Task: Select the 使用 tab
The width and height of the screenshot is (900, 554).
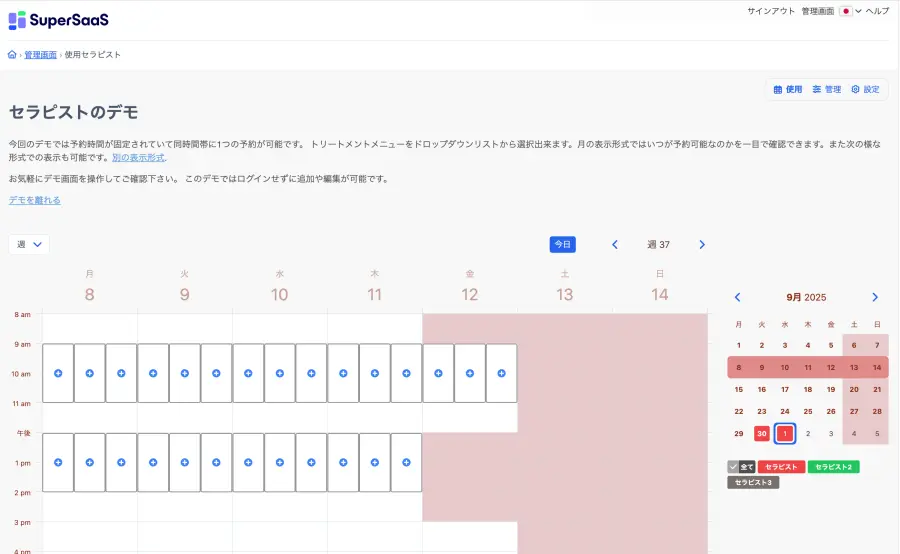Action: tap(788, 89)
